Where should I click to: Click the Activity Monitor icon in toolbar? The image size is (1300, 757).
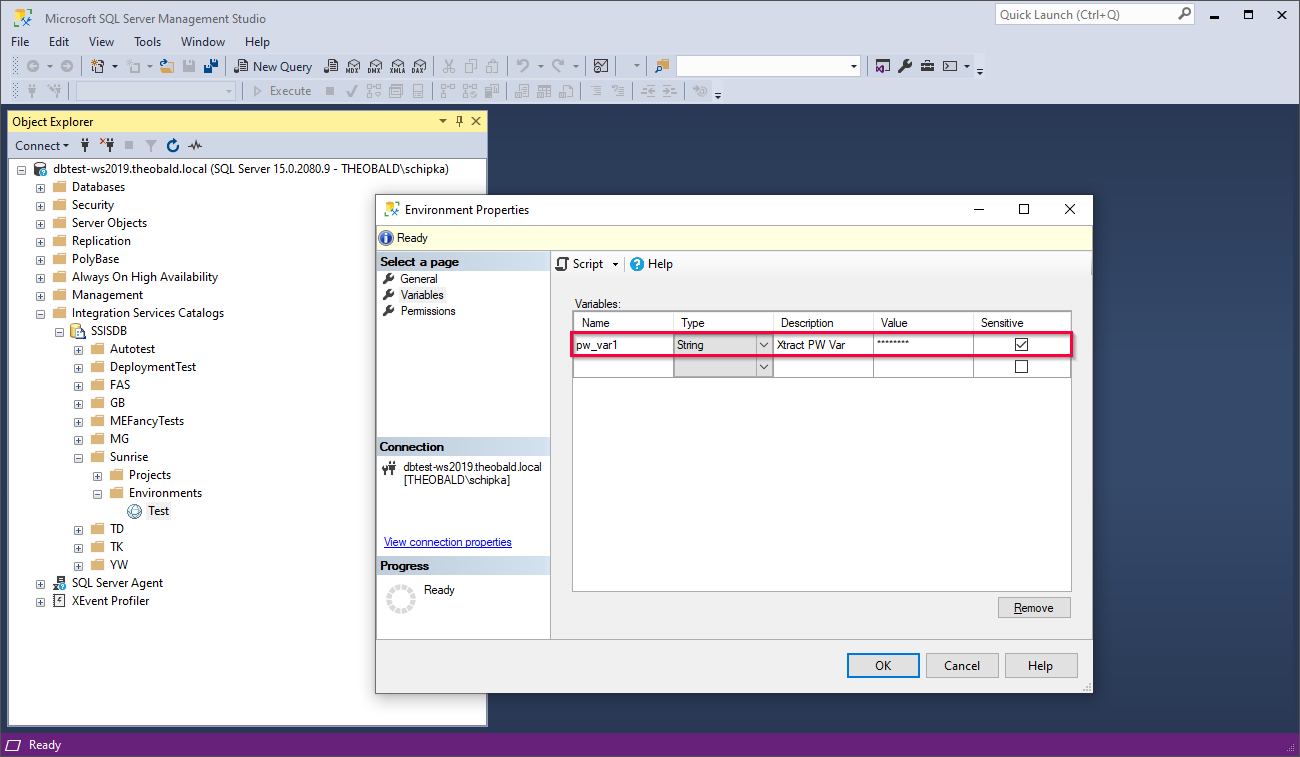[601, 66]
